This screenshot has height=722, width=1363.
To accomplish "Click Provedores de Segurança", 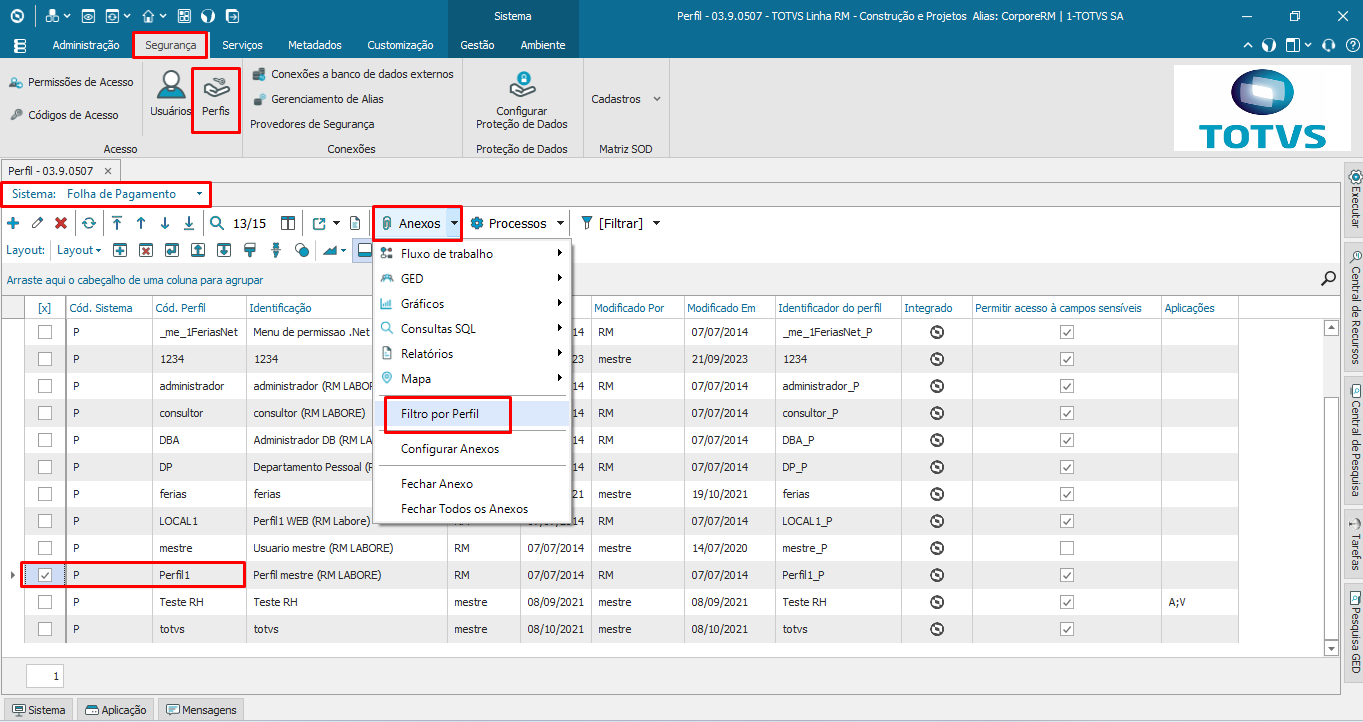I will click(312, 124).
